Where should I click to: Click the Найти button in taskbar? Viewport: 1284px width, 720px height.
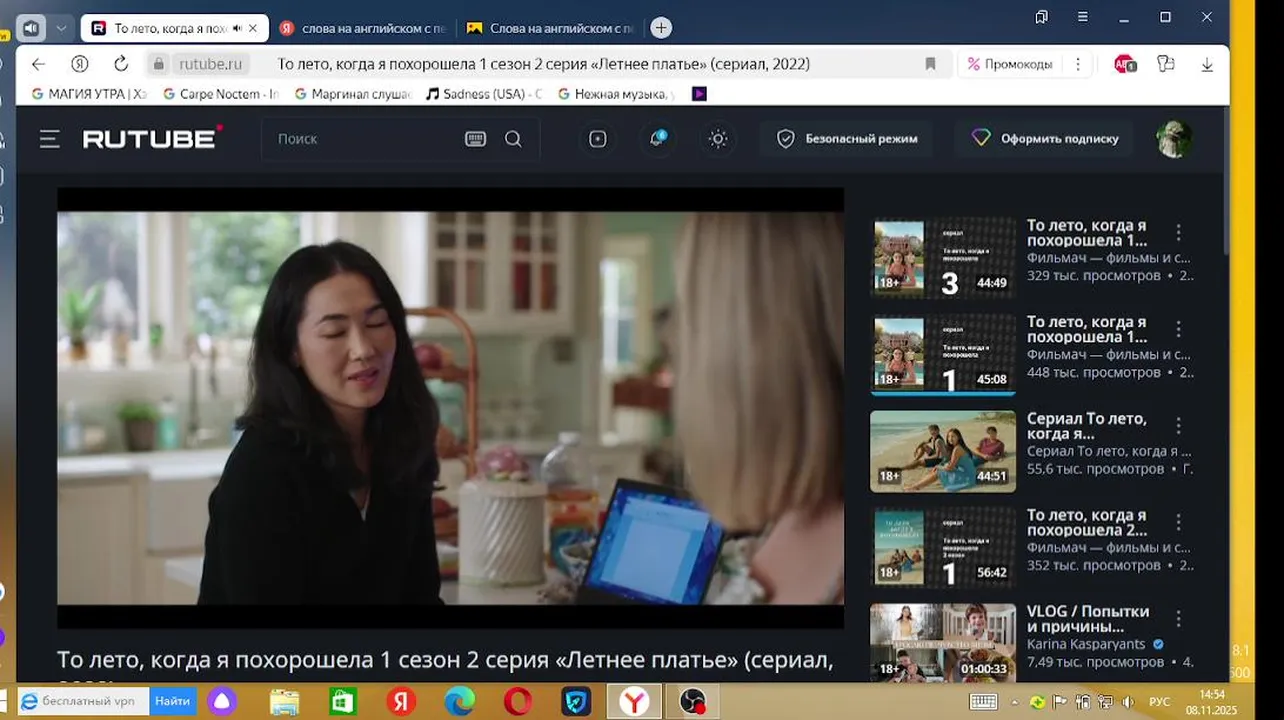click(173, 701)
